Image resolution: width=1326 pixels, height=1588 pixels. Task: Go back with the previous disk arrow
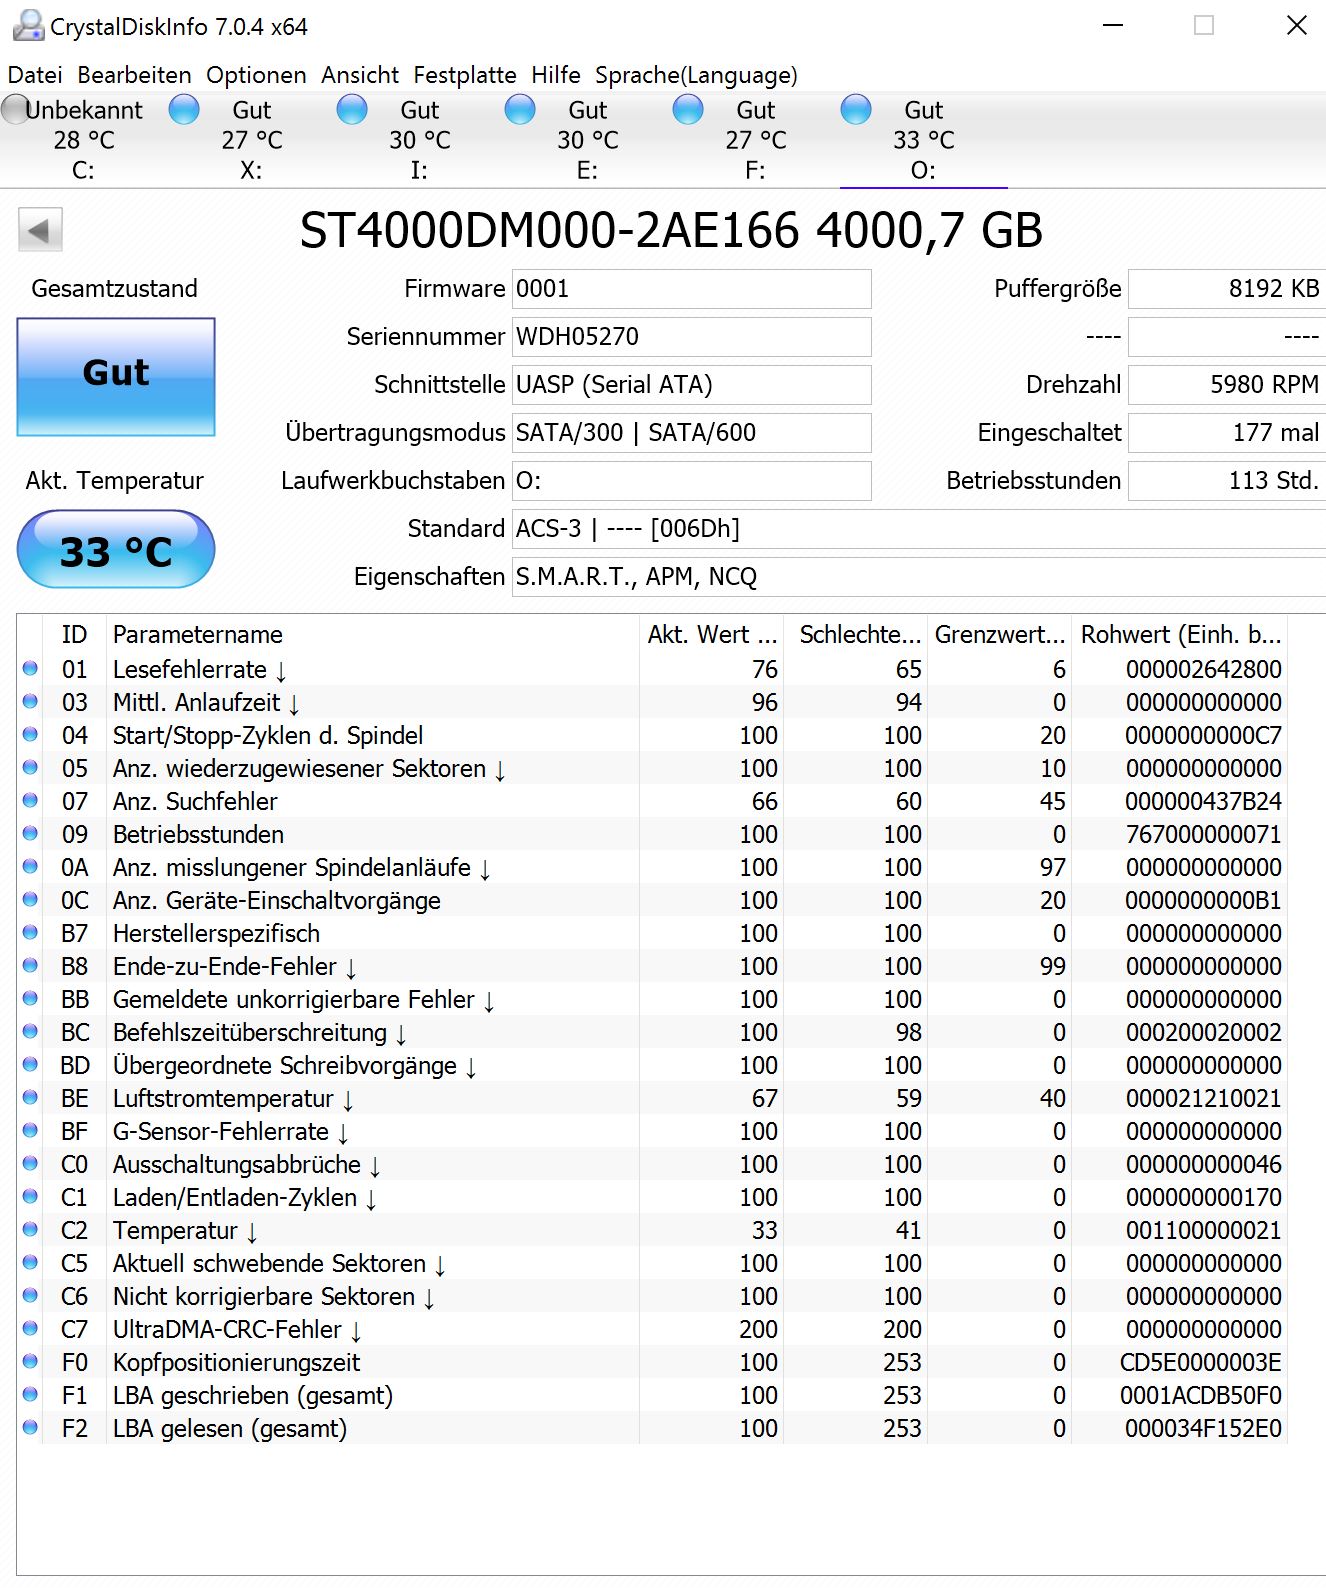(x=40, y=230)
